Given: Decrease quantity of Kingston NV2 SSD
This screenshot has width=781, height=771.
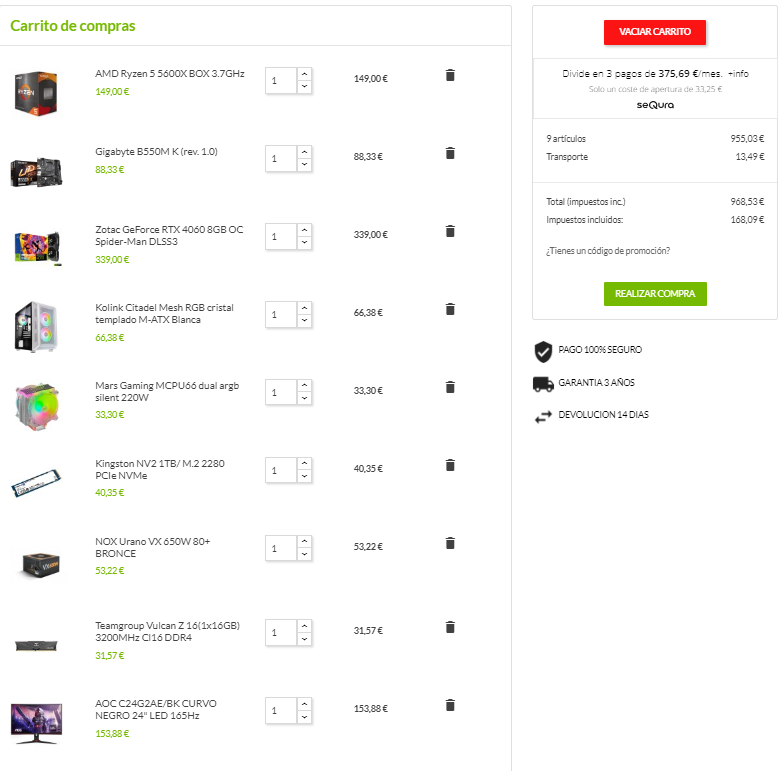Looking at the screenshot, I should pyautogui.click(x=304, y=477).
